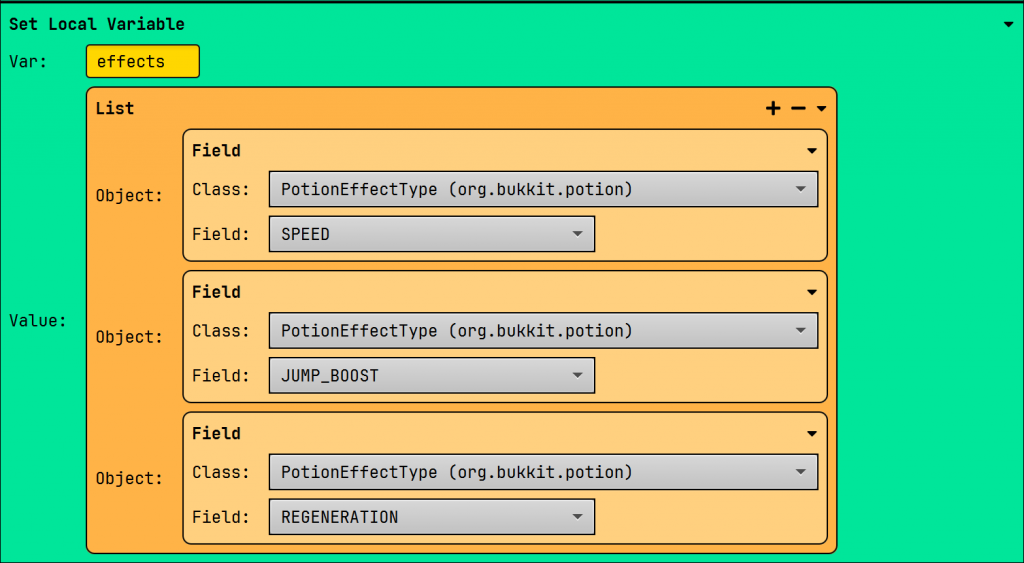Image resolution: width=1024 pixels, height=563 pixels.
Task: Collapse the Set Local Variable block
Action: click(x=1008, y=25)
